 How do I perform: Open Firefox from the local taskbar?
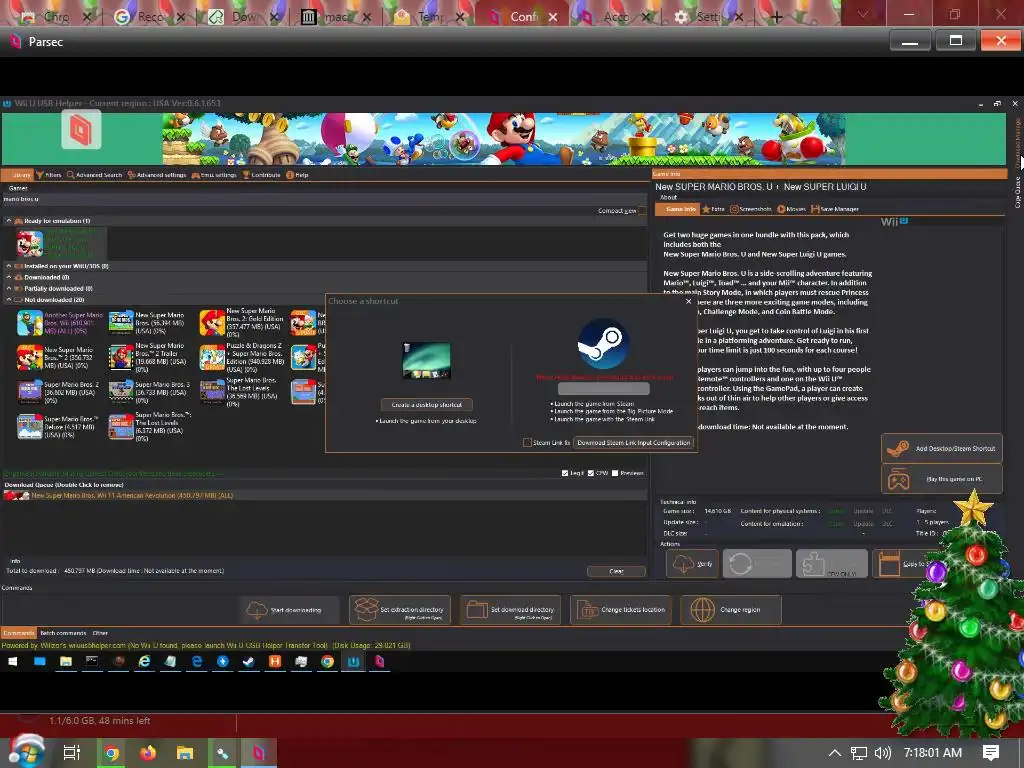tap(148, 753)
